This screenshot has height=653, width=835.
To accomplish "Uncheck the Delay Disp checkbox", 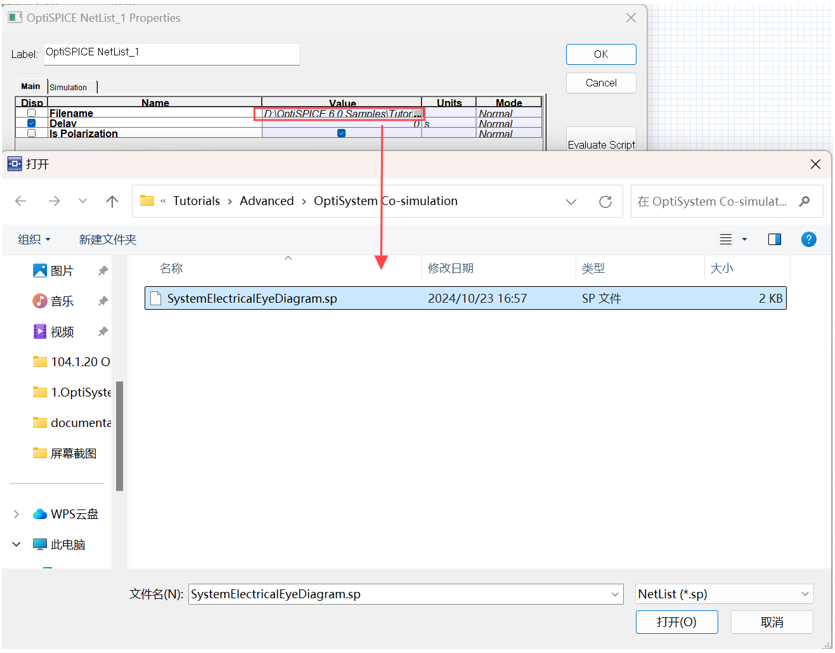I will coord(32,124).
